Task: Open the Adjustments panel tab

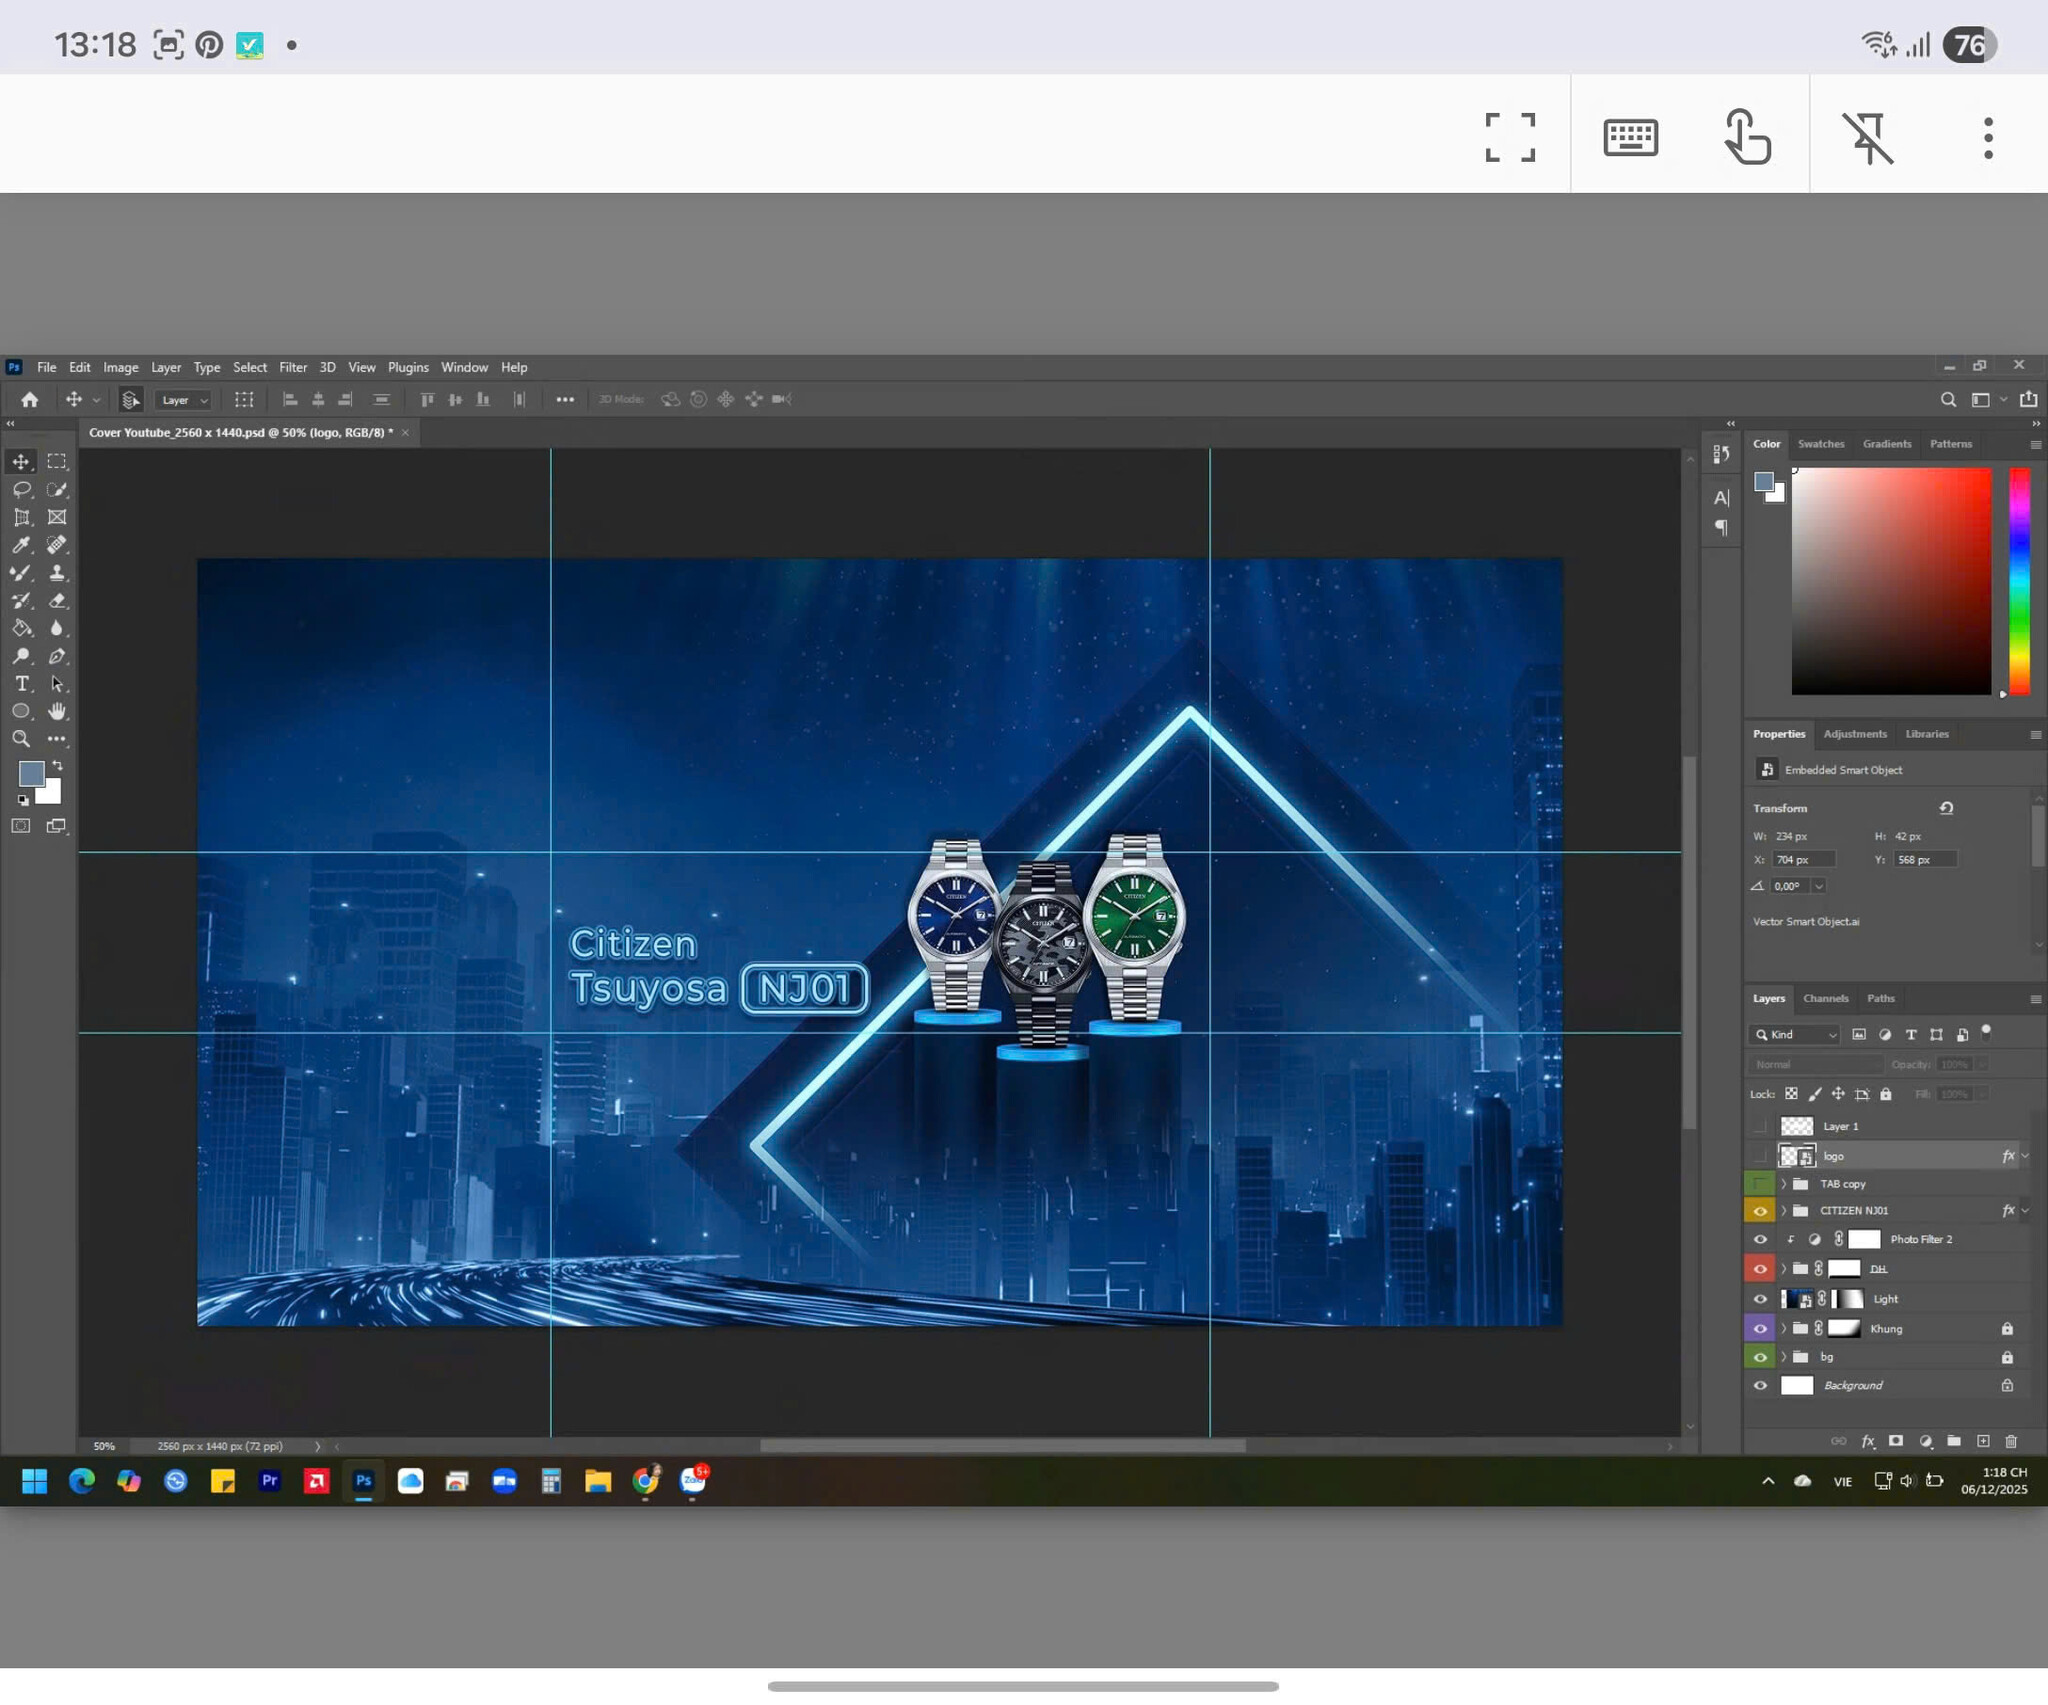Action: pyautogui.click(x=1855, y=734)
